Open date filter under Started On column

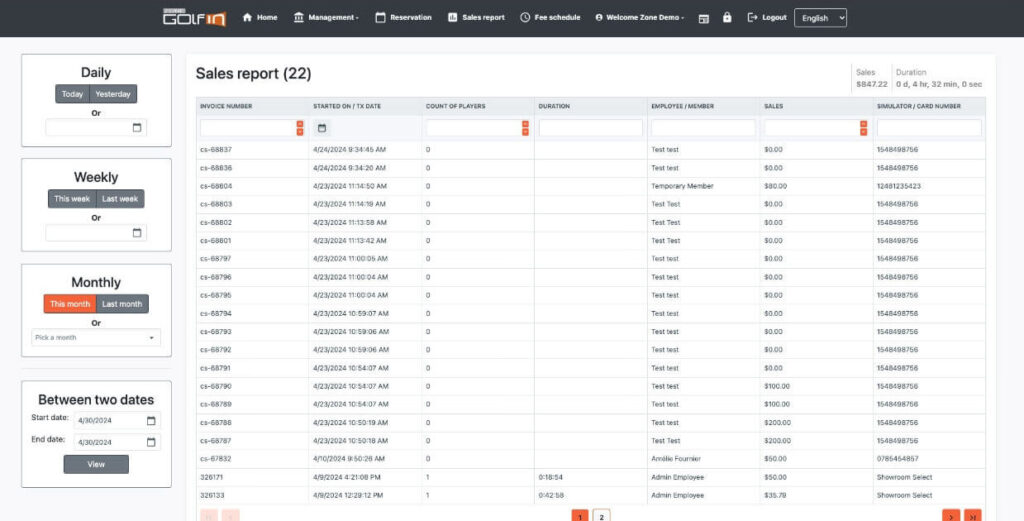(x=321, y=128)
